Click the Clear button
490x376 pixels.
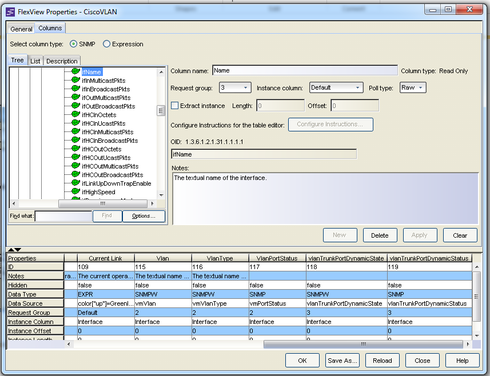pyautogui.click(x=460, y=235)
